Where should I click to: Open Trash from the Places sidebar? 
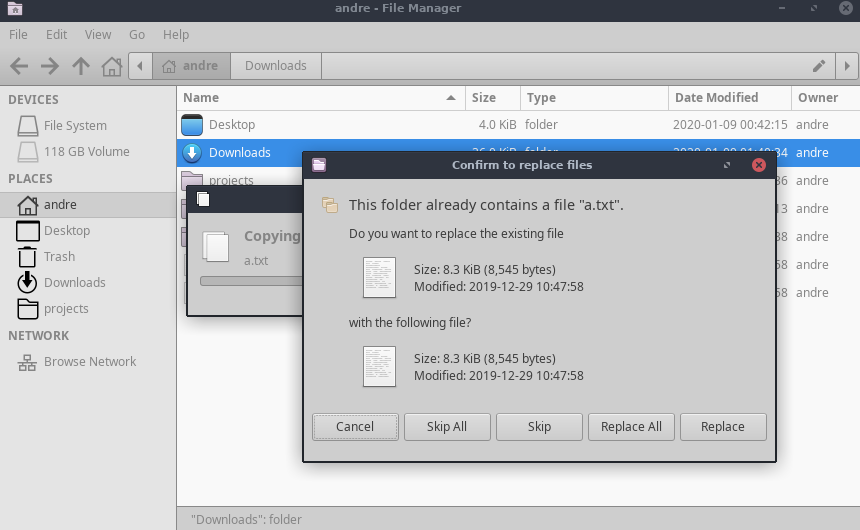[59, 257]
